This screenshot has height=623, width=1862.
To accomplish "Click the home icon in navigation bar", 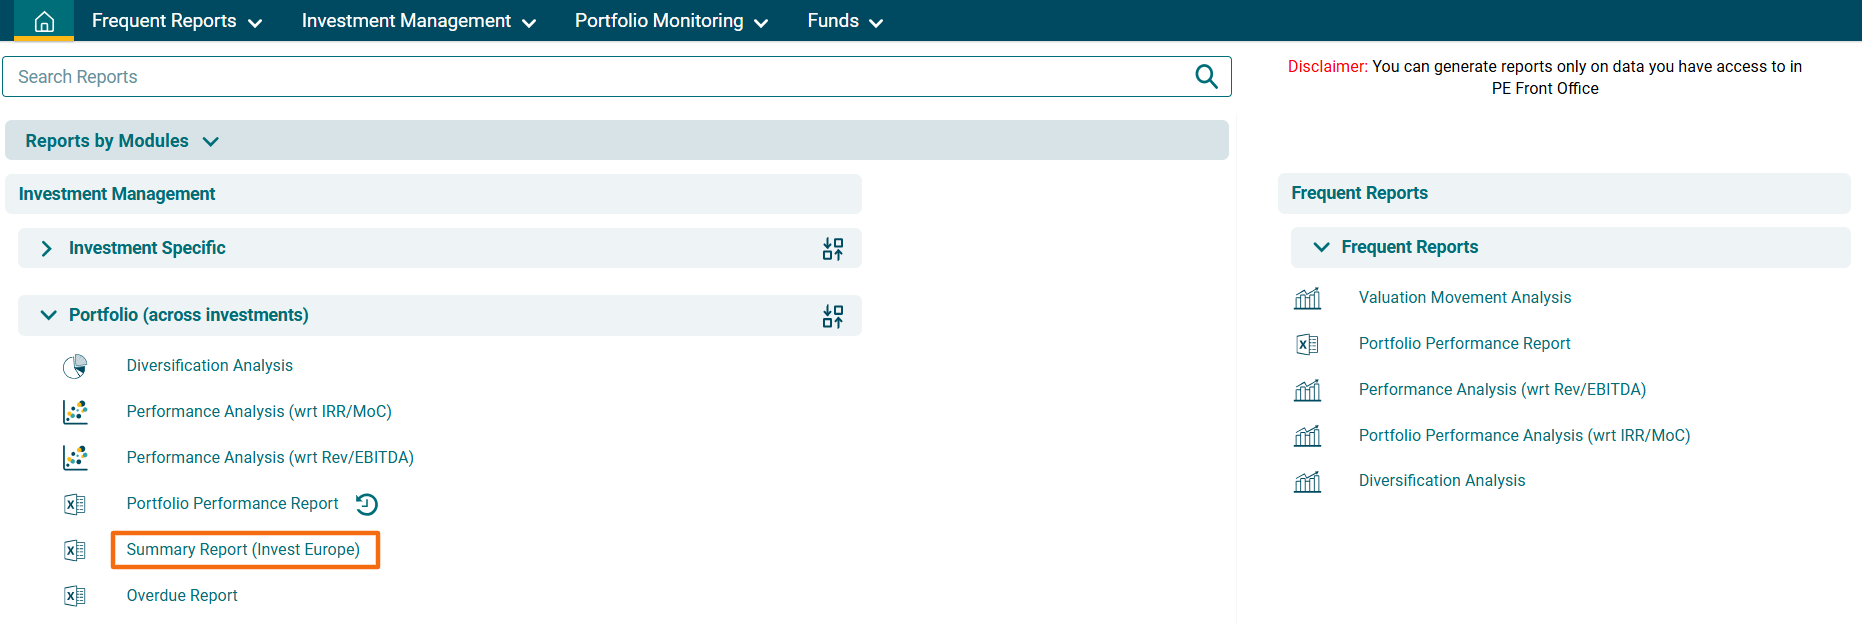I will pyautogui.click(x=44, y=21).
